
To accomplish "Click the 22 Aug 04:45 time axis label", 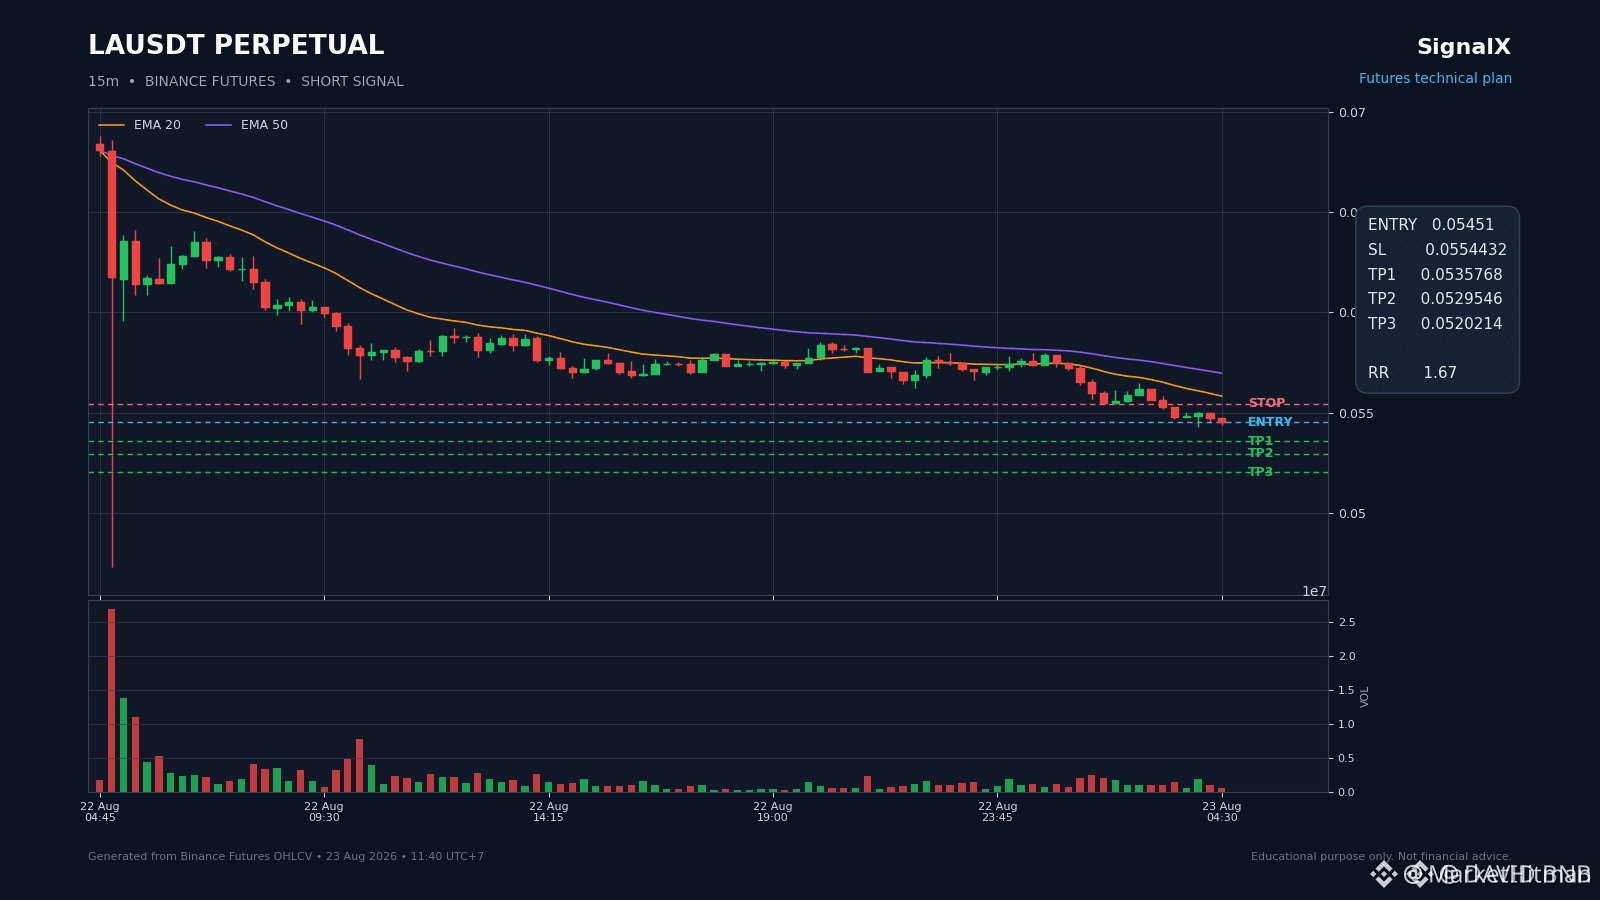I will [100, 811].
